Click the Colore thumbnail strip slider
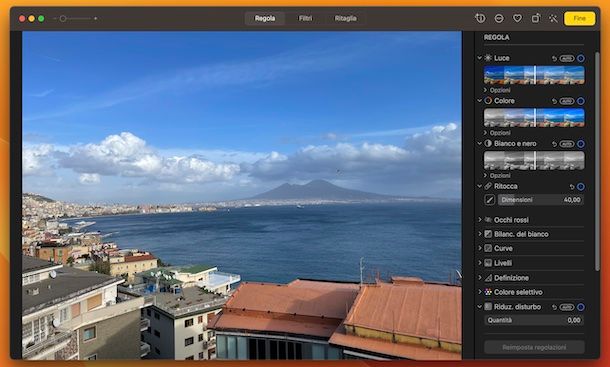This screenshot has height=367, width=610. (534, 118)
